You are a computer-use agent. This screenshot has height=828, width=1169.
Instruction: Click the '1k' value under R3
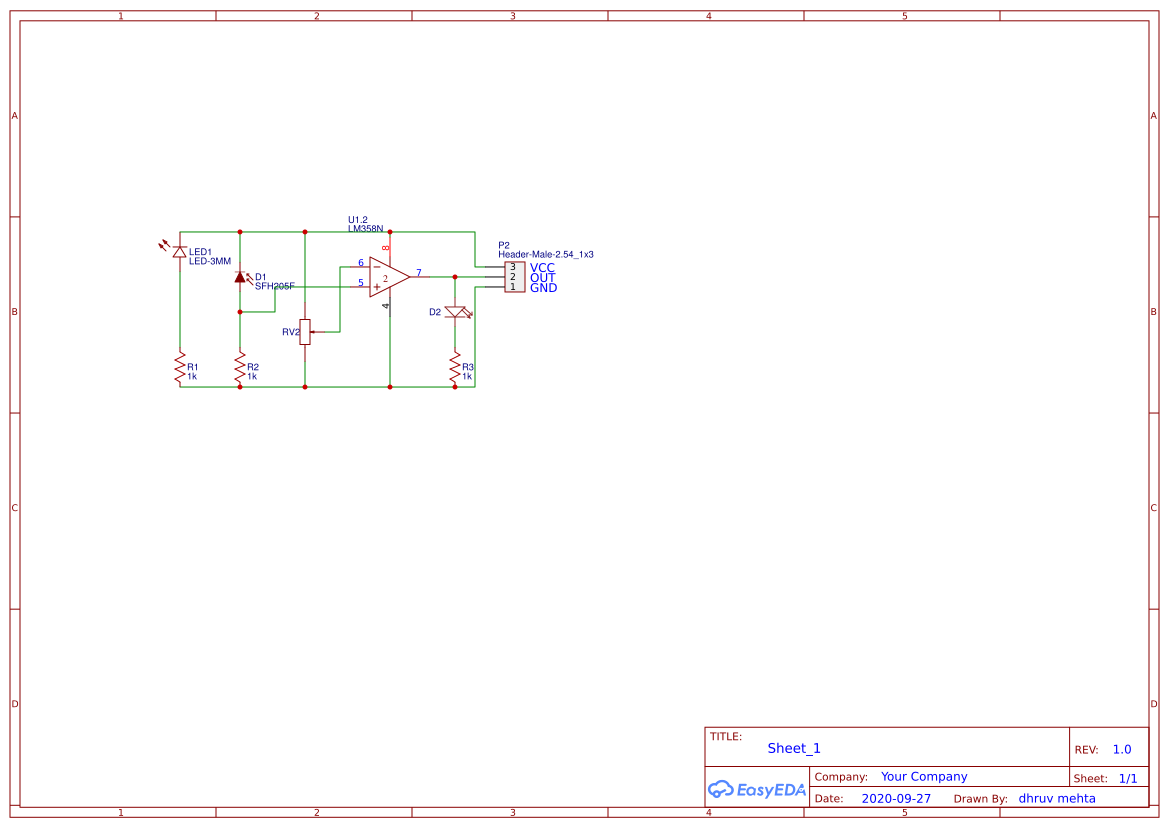click(x=467, y=376)
